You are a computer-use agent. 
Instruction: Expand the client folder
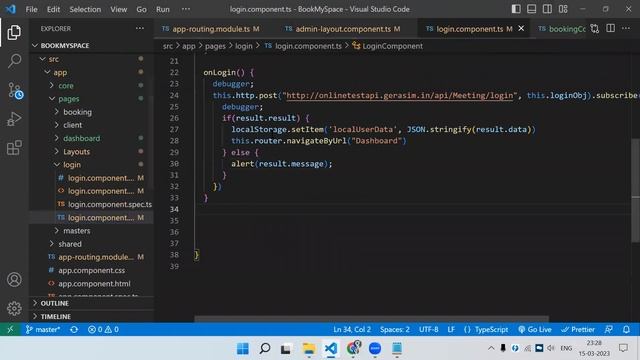point(72,125)
